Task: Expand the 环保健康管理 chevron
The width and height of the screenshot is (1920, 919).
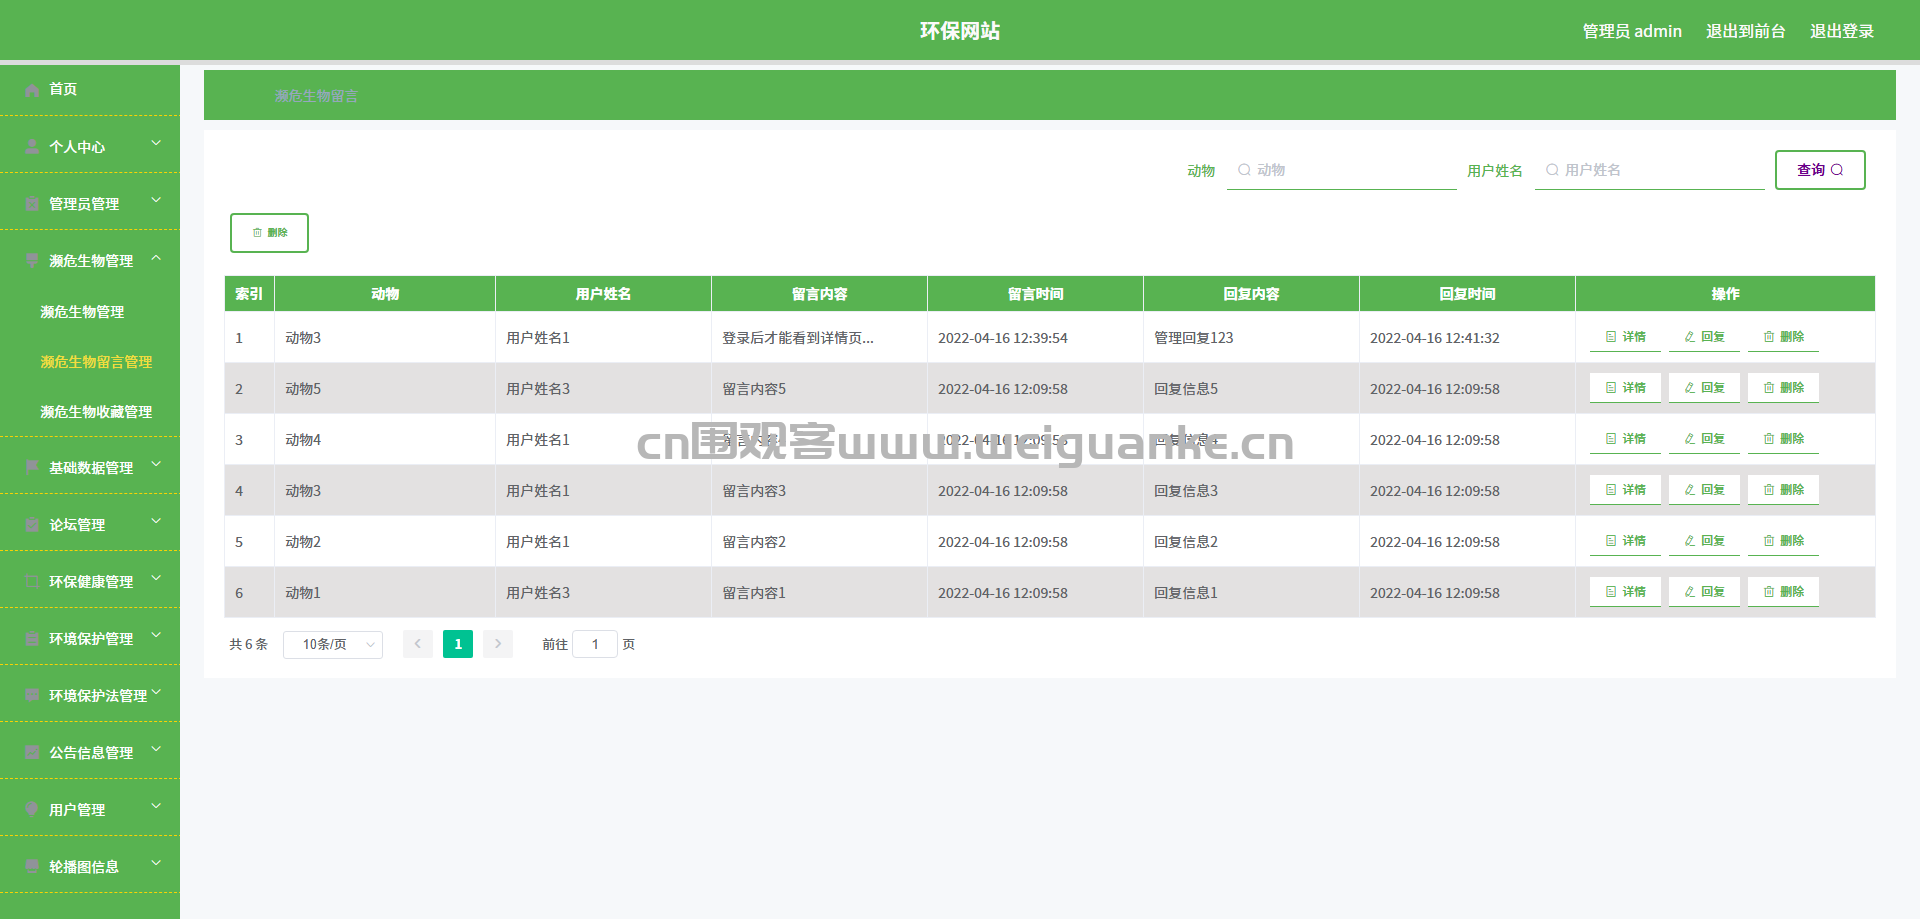Action: tap(156, 579)
